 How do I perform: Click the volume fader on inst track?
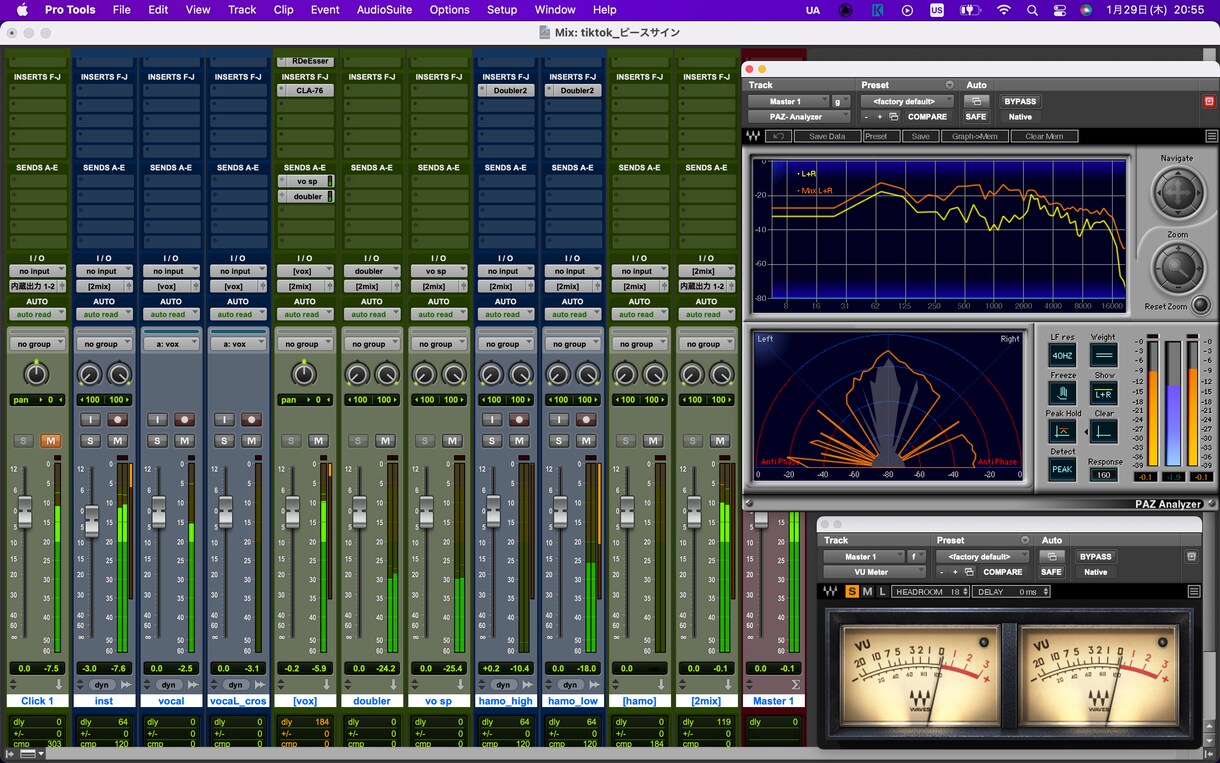coord(91,521)
